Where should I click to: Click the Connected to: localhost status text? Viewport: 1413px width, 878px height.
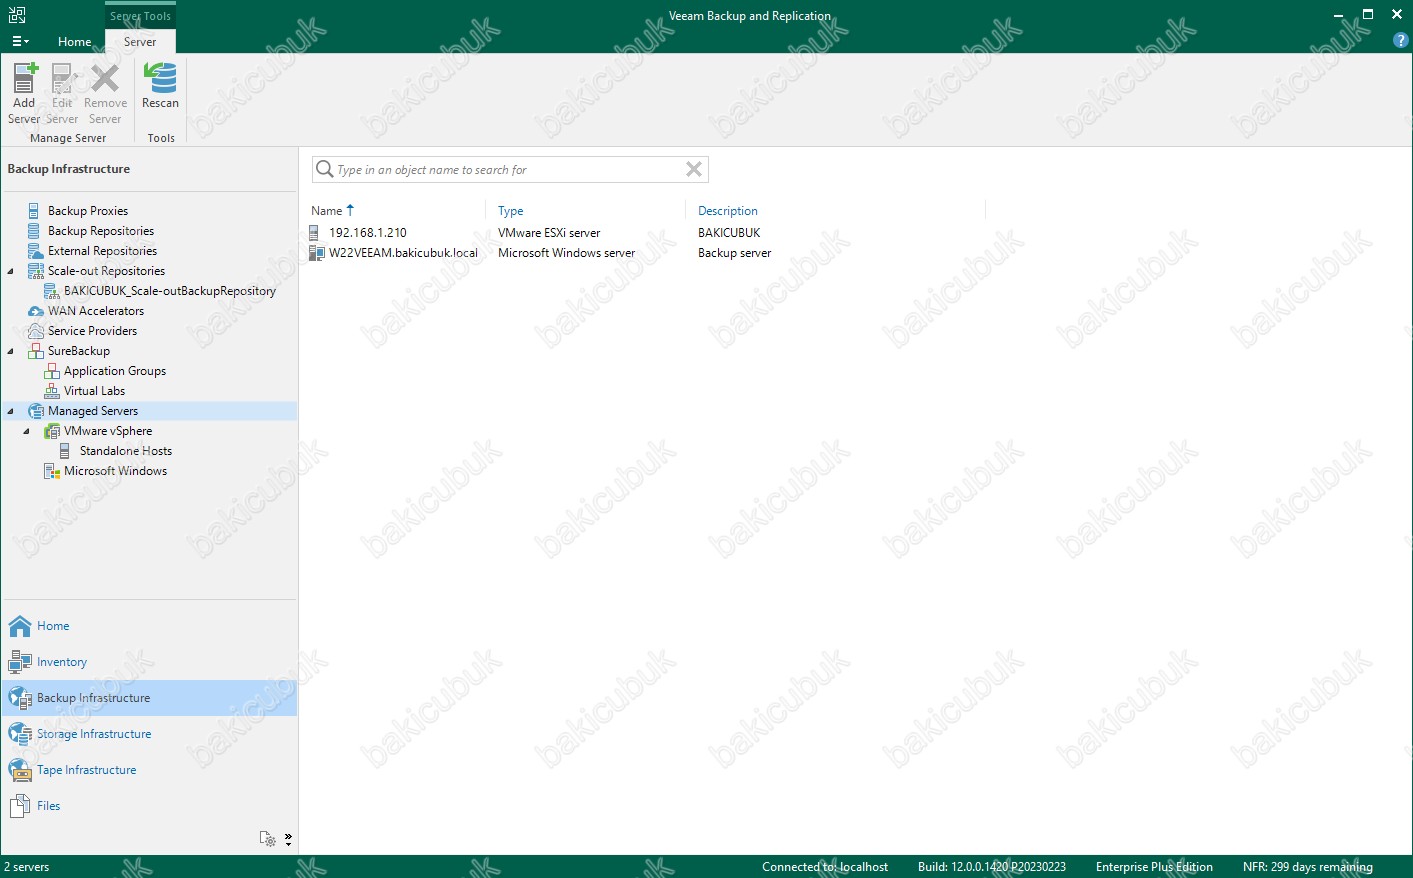pyautogui.click(x=825, y=867)
